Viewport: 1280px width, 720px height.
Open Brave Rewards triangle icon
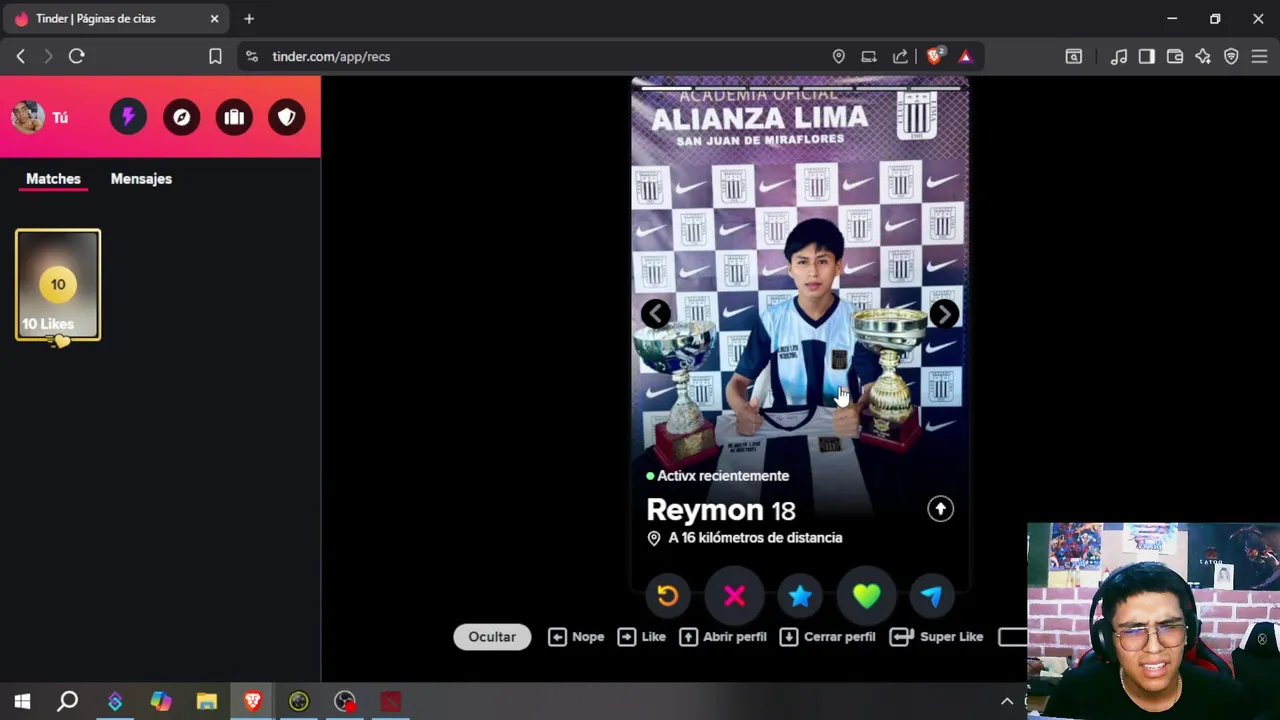[x=965, y=57]
